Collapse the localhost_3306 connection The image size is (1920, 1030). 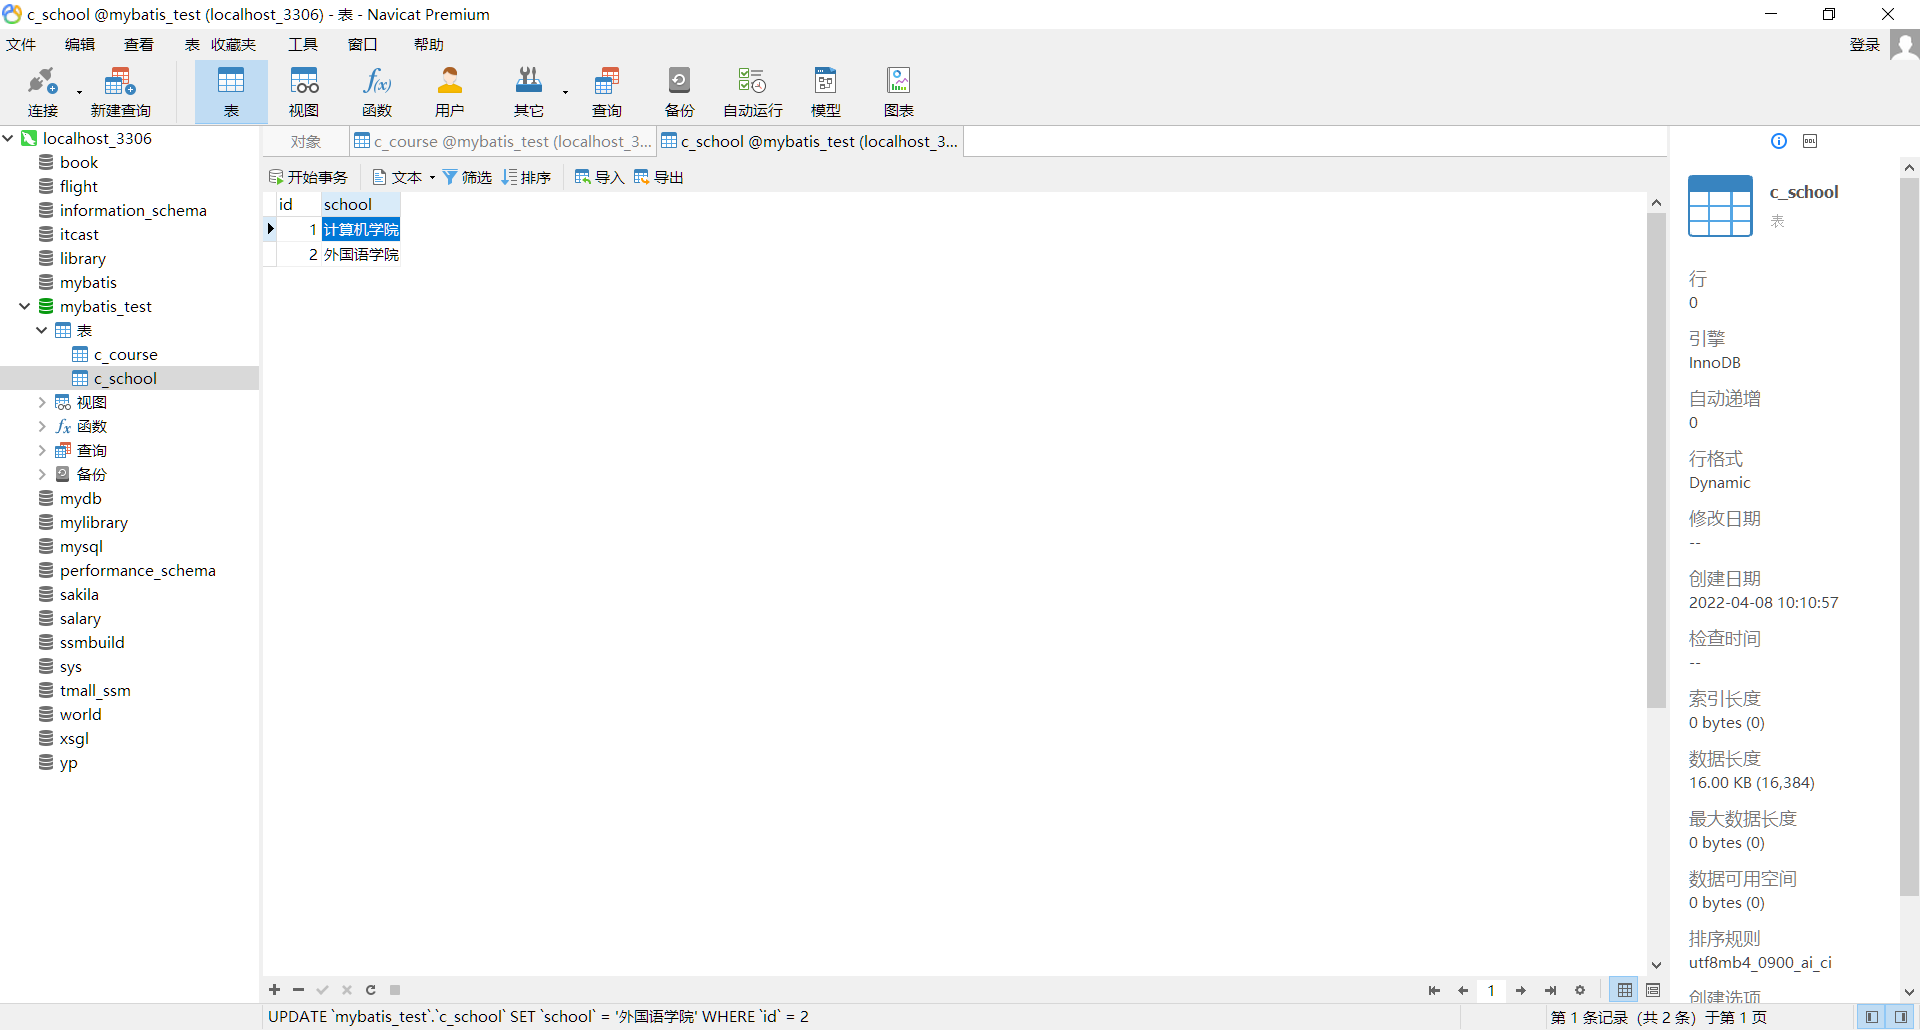[8, 138]
